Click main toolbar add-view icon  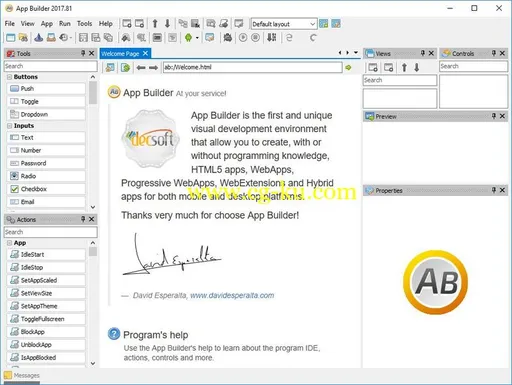point(127,24)
